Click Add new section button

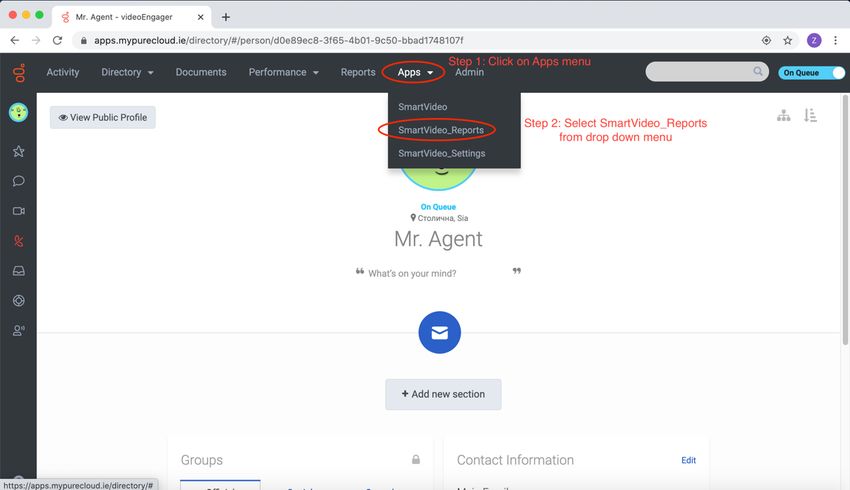[443, 394]
